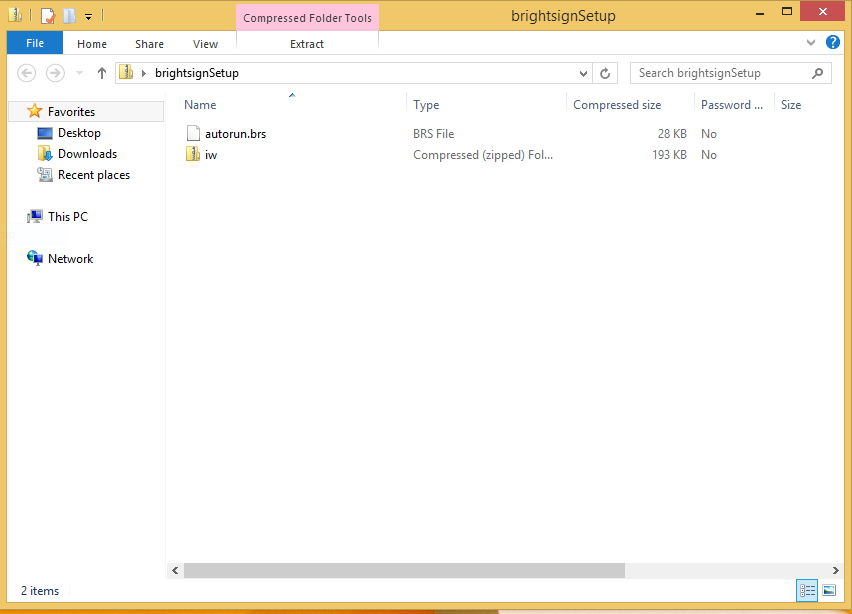Minimize the brightsignSetup window

point(760,13)
